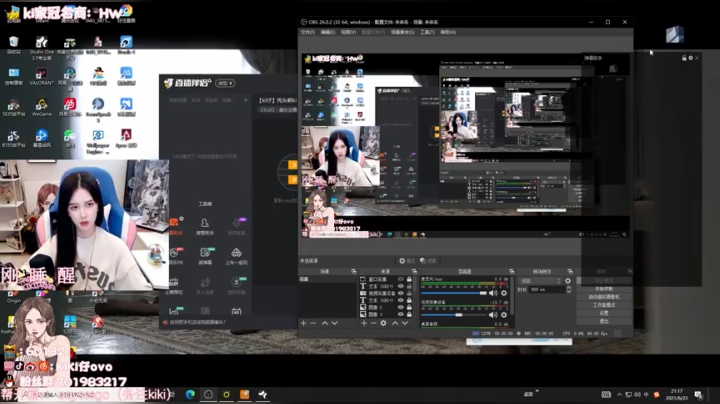Open 直播伴侣 app from taskbar
This screenshot has height=404, width=720.
[263, 394]
